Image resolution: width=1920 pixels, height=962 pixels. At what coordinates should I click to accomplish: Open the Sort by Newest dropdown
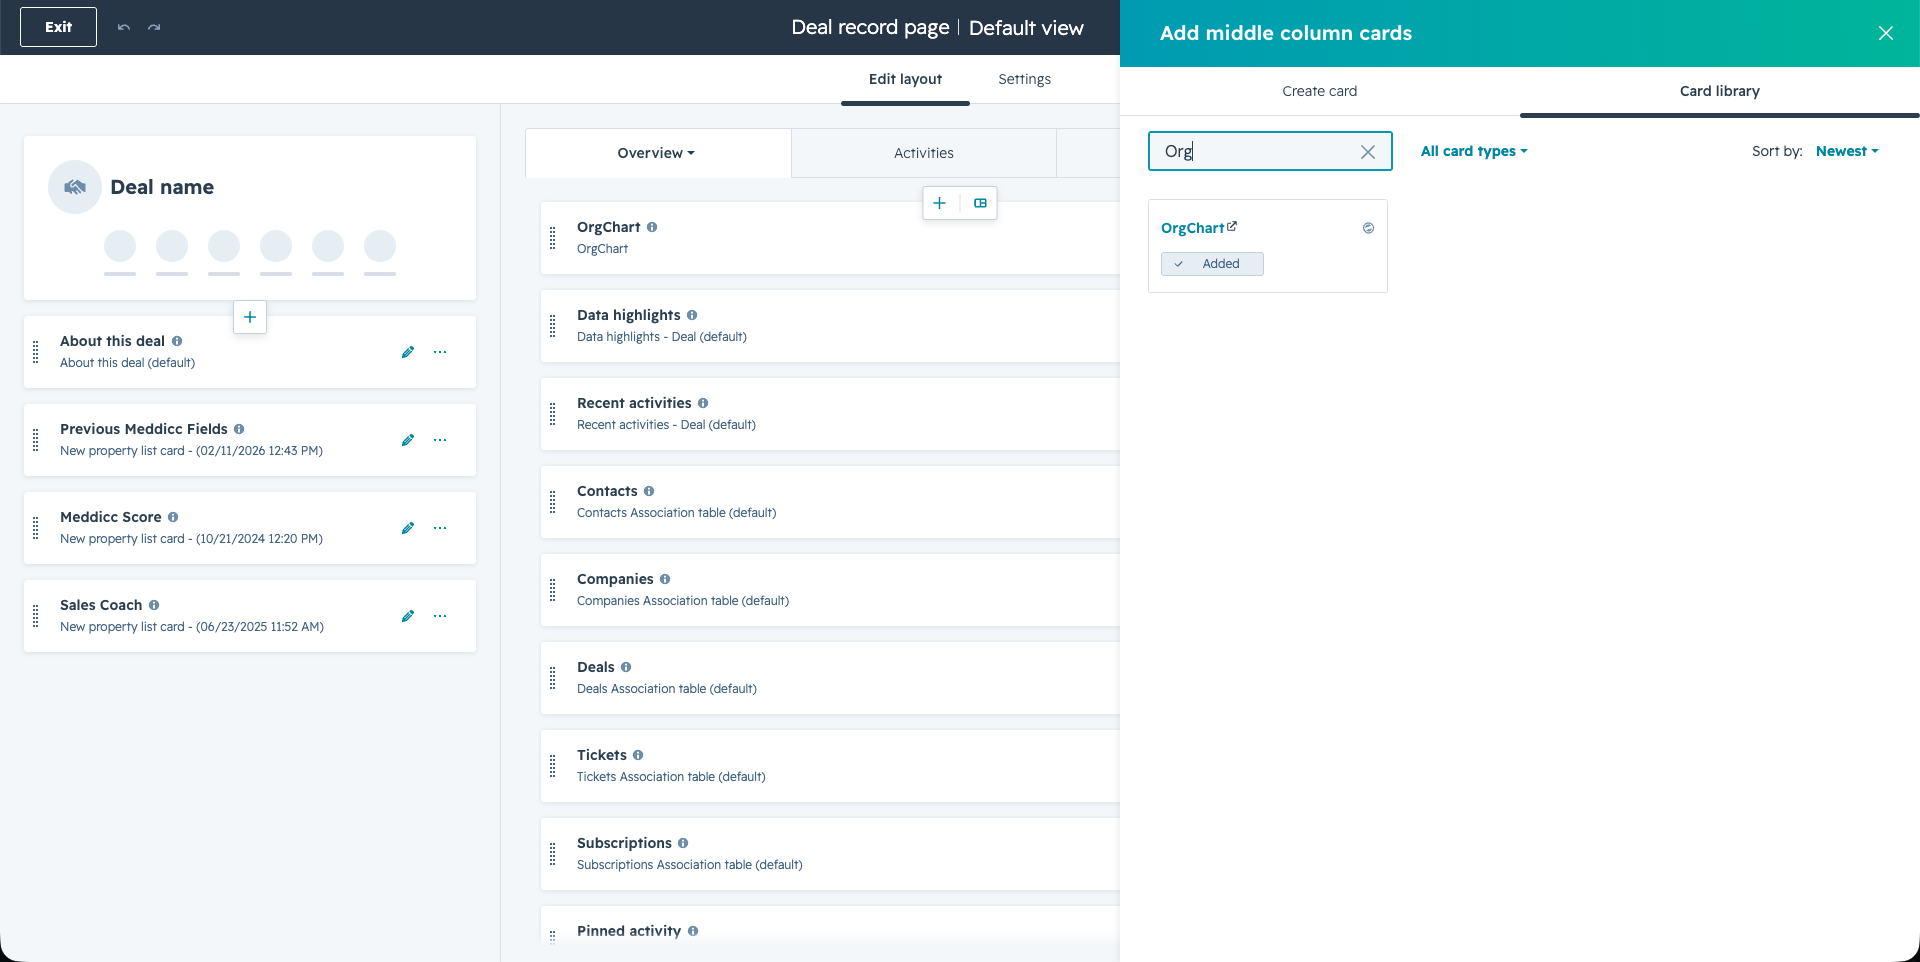[1847, 151]
